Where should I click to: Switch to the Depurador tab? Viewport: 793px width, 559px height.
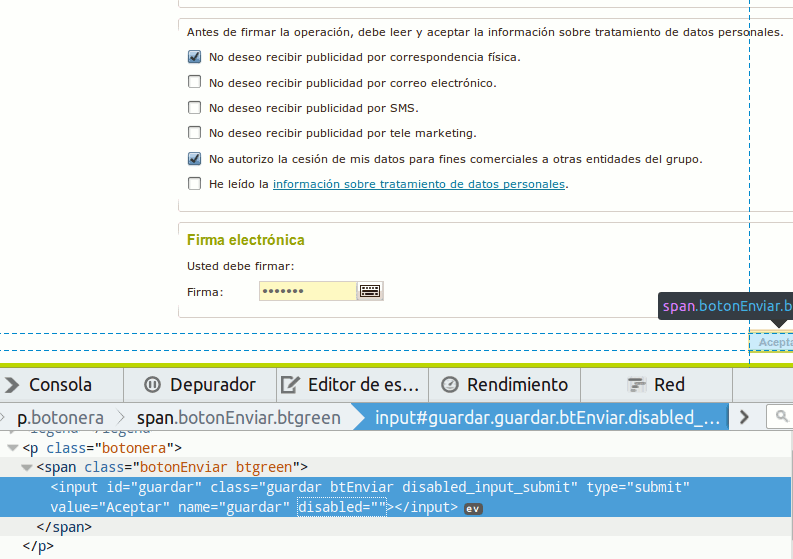tap(200, 385)
